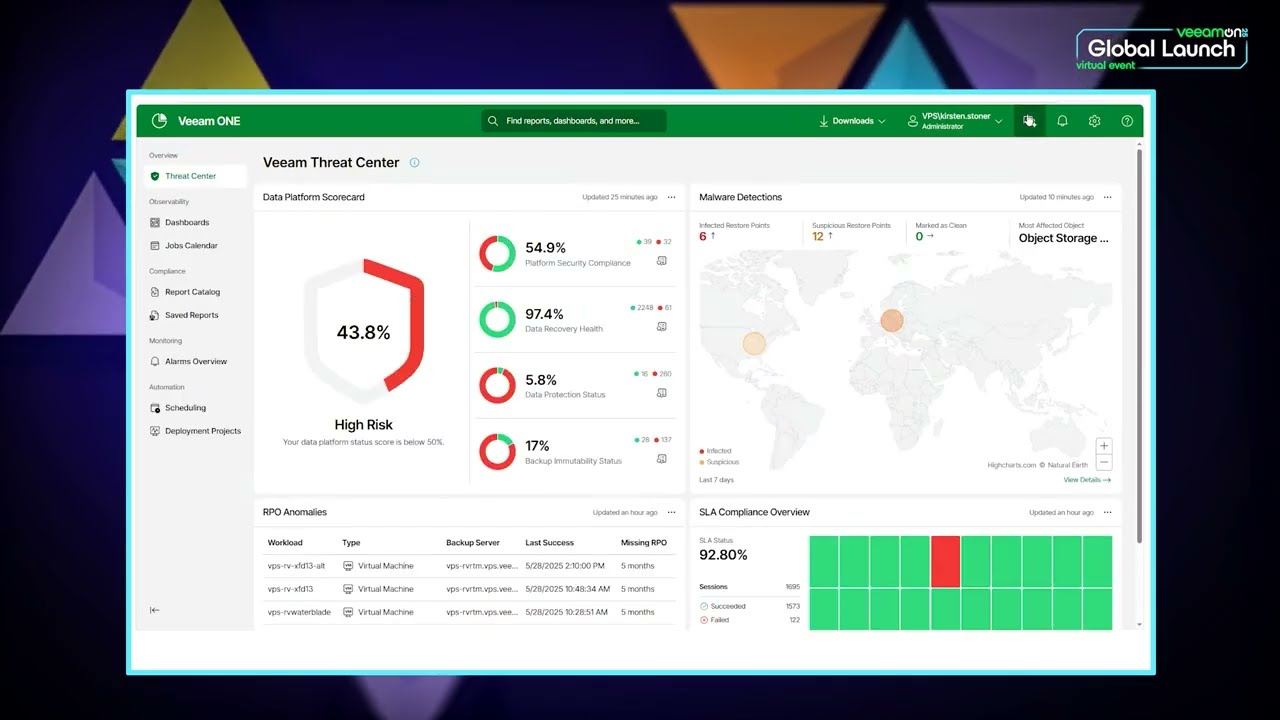Viewport: 1280px width, 720px height.
Task: Zoom out on the malware map
Action: (1104, 462)
